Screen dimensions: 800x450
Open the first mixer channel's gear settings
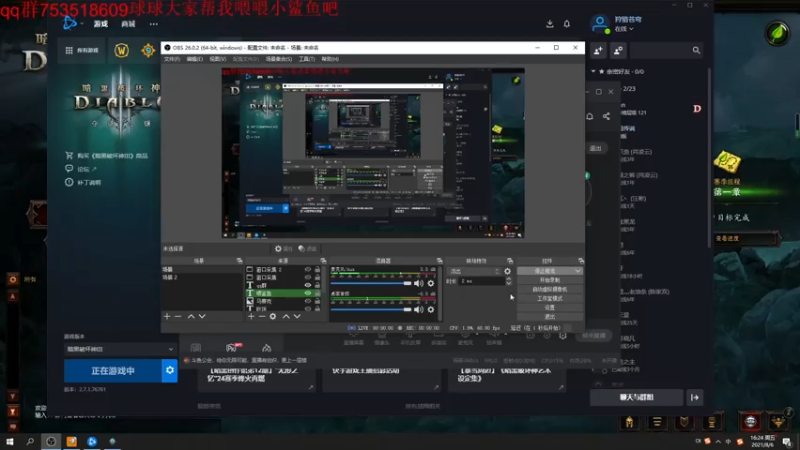pyautogui.click(x=431, y=283)
